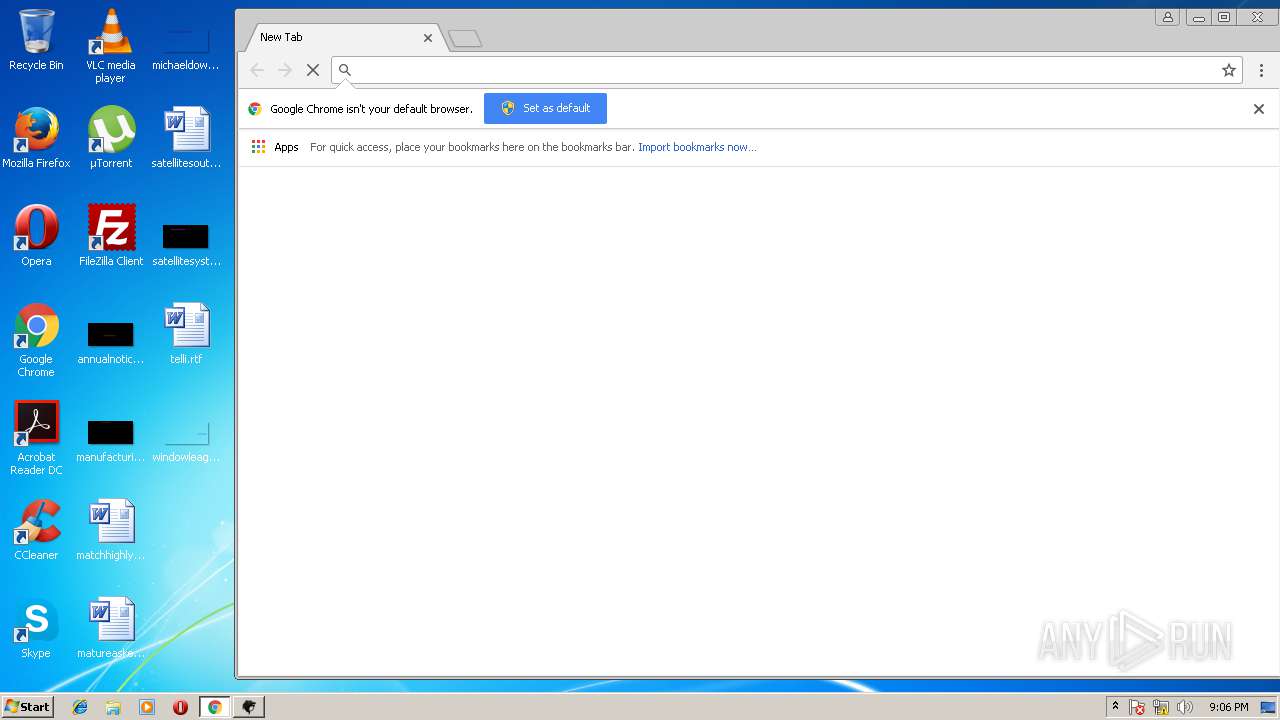The height and width of the screenshot is (720, 1280).
Task: Open CCleaner desktop shortcut
Action: (x=36, y=530)
